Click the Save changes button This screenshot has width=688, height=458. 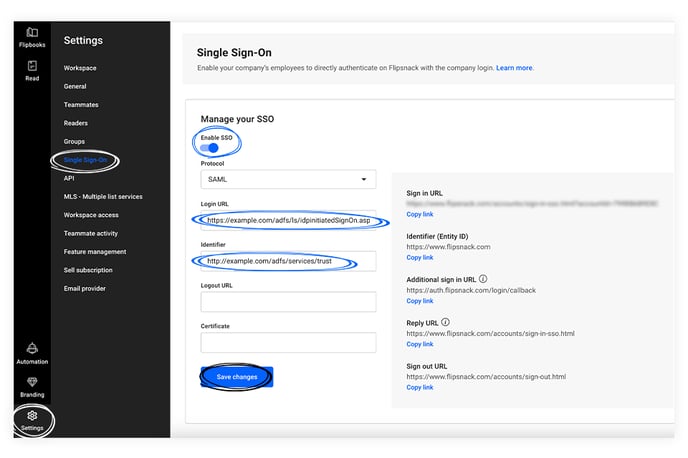pos(237,377)
